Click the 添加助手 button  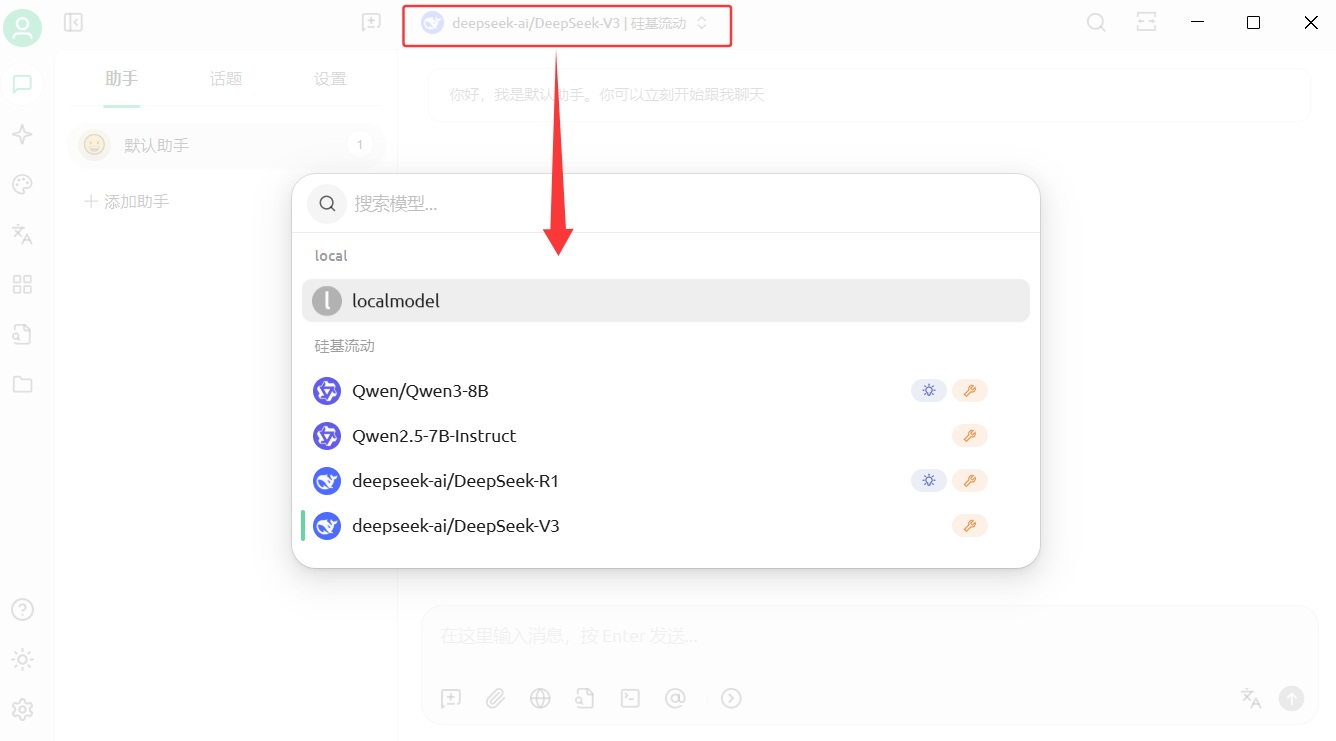[x=127, y=202]
